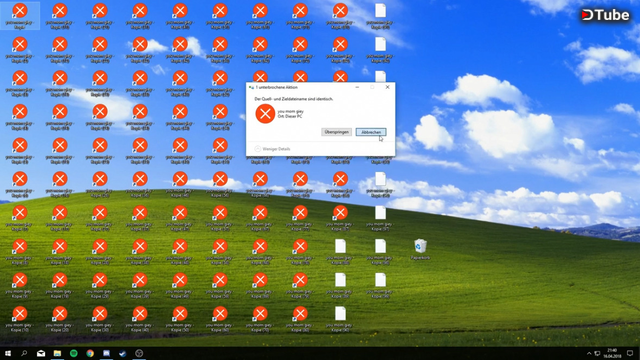Select blank file icon 'you mom gey - Kopie (89)'
This screenshot has height=360, width=640.
click(x=340, y=285)
